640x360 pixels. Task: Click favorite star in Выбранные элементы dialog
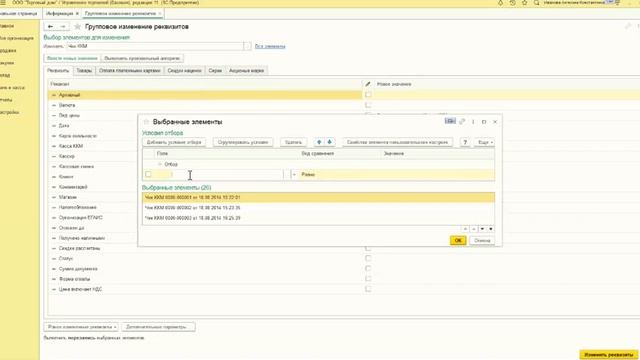(x=146, y=122)
